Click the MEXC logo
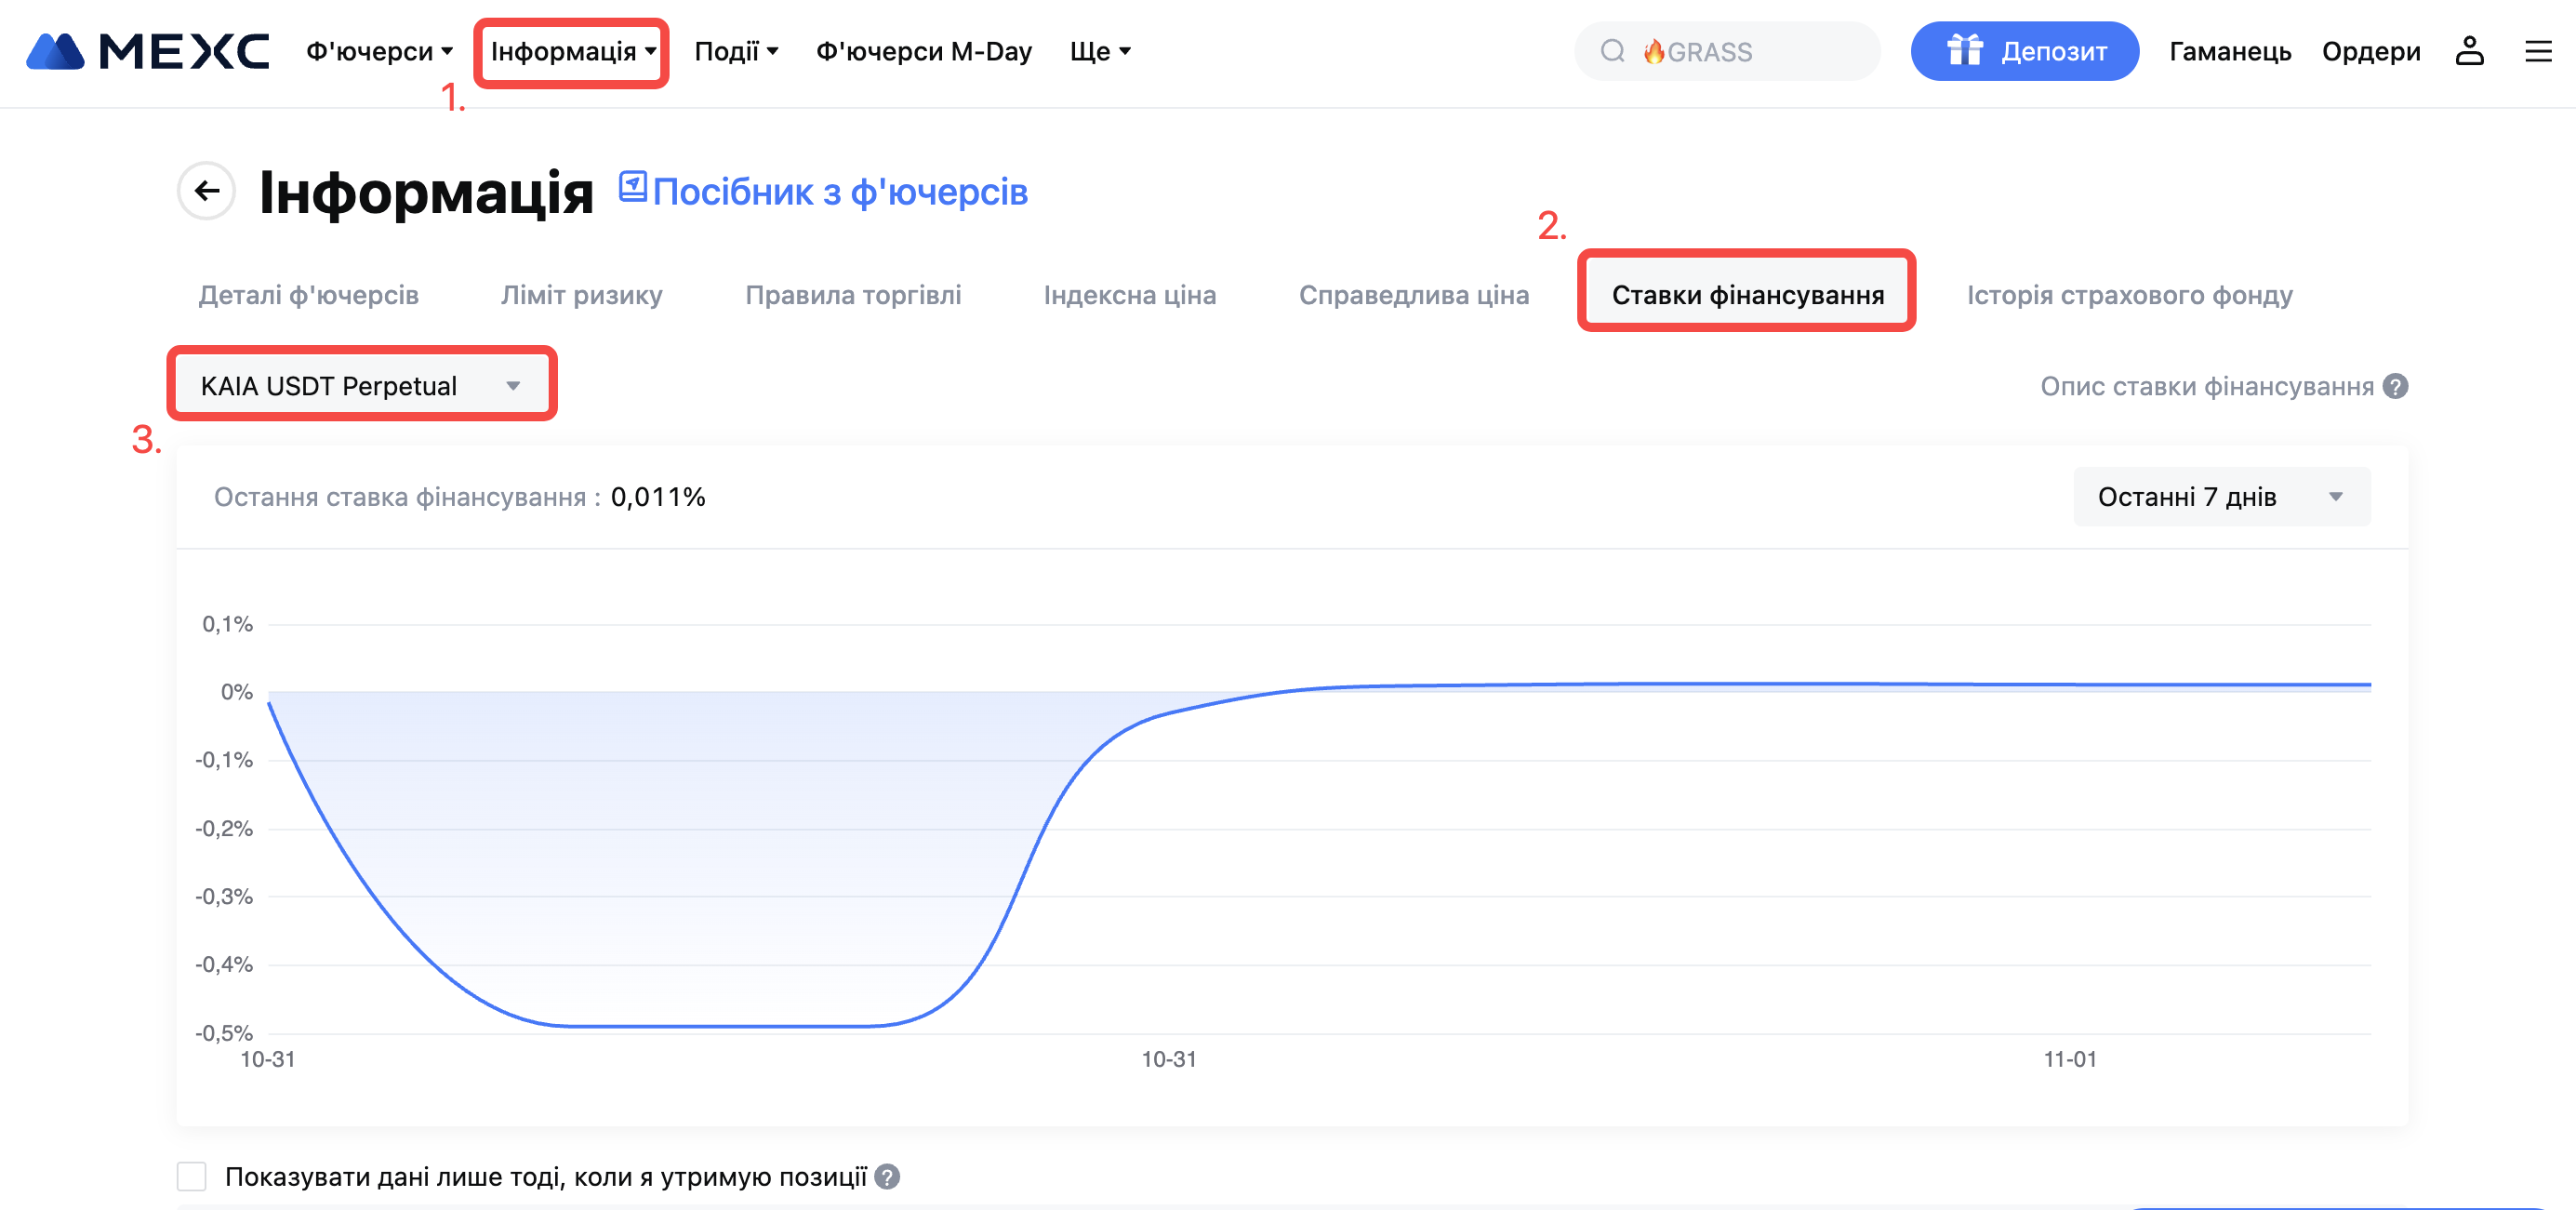The height and width of the screenshot is (1210, 2576). [148, 51]
